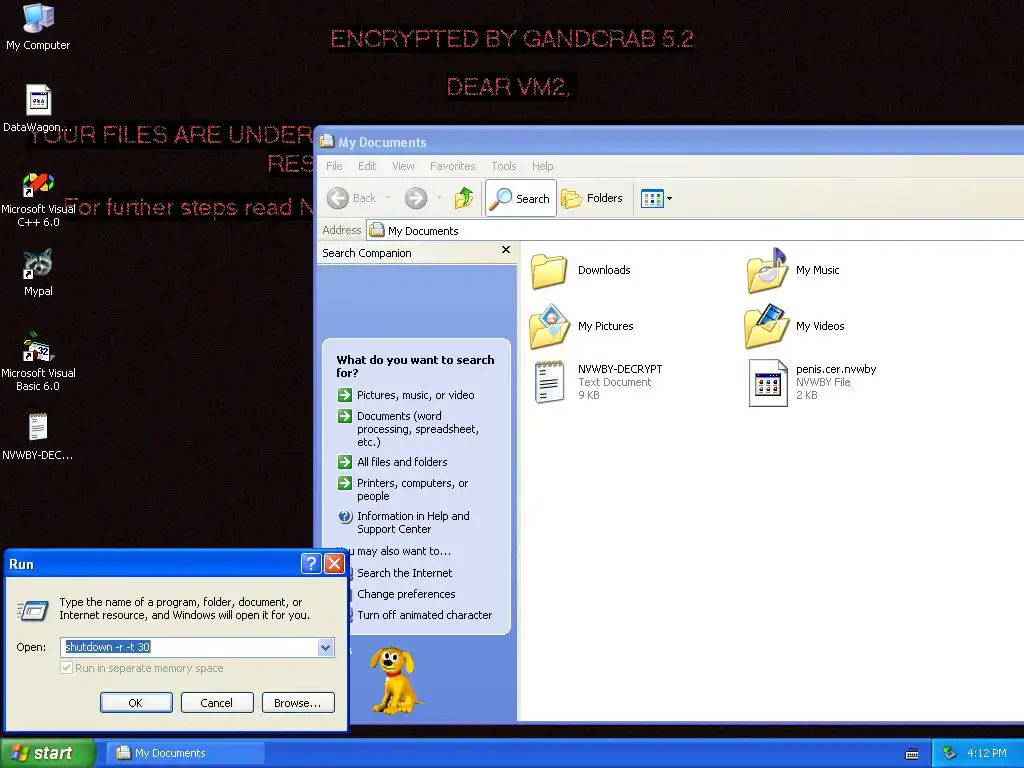Open the Forward button history dropdown arrow
1024x768 pixels.
(439, 198)
